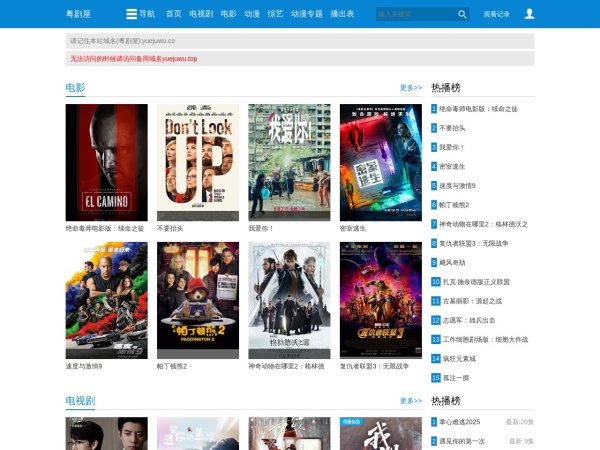Click the 电视剧 section heading

pyautogui.click(x=80, y=401)
